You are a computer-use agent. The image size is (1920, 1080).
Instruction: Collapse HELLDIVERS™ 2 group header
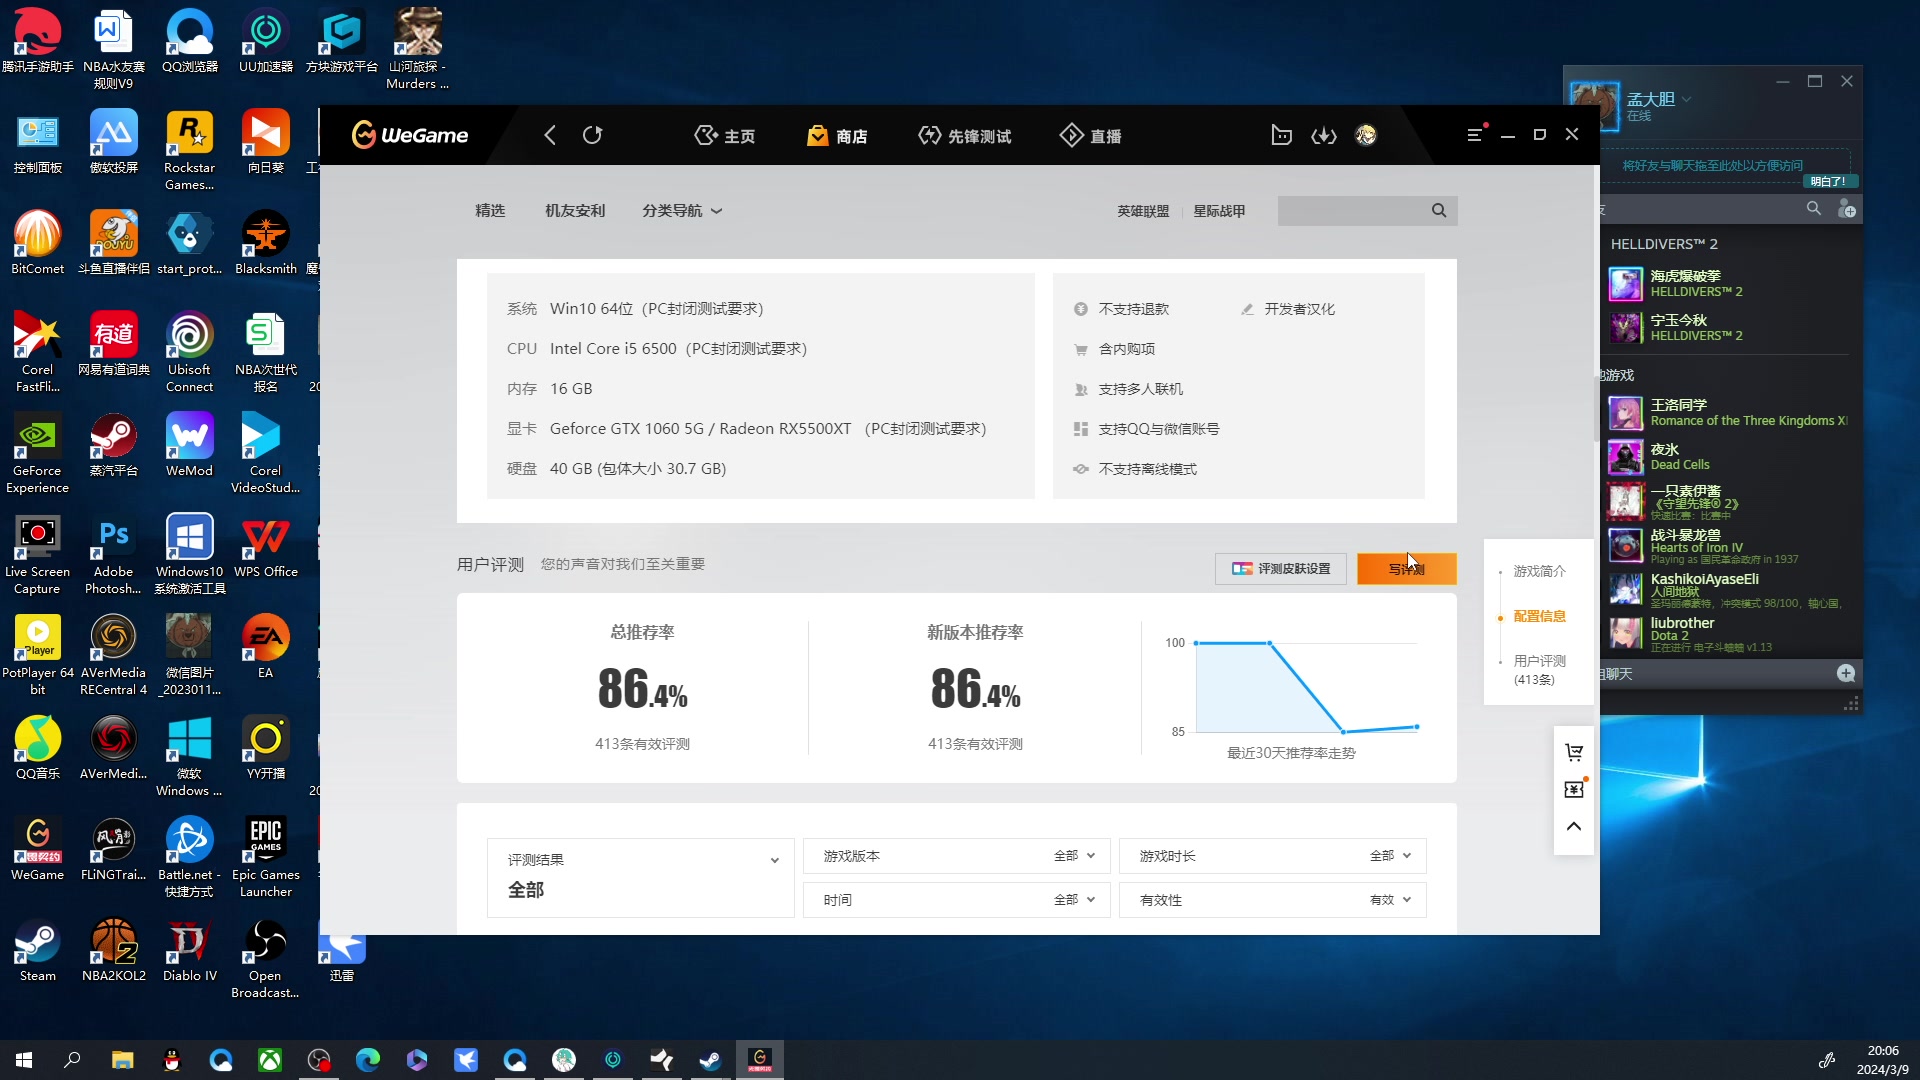1664,244
